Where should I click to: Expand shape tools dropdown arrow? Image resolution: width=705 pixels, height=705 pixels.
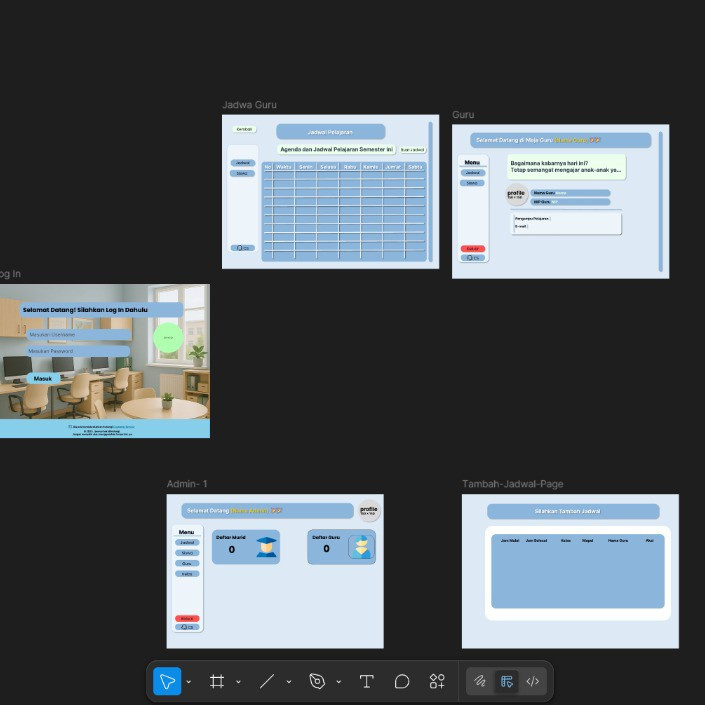coord(289,682)
